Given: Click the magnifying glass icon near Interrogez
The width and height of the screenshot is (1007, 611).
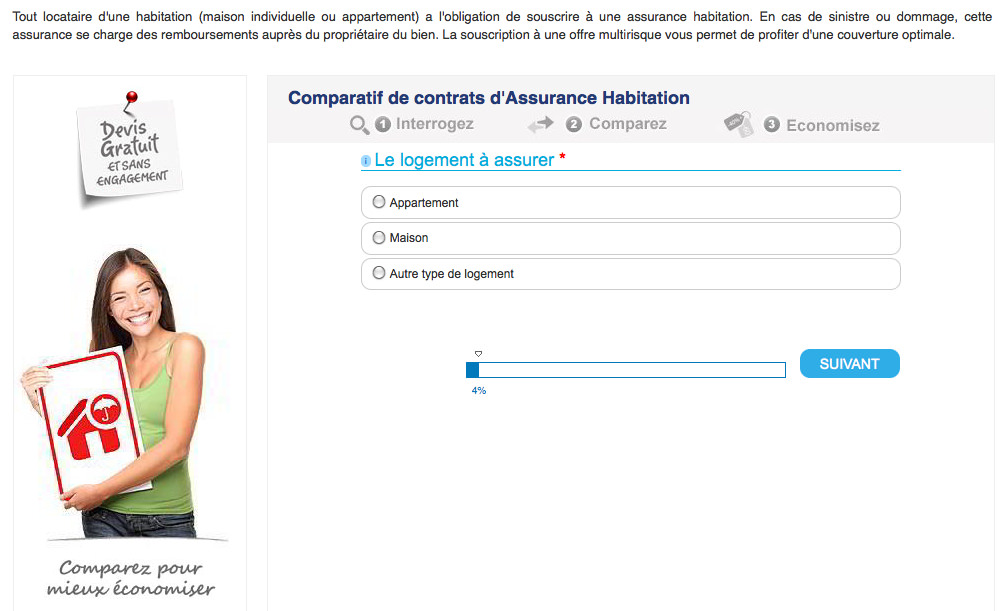Looking at the screenshot, I should [x=359, y=125].
